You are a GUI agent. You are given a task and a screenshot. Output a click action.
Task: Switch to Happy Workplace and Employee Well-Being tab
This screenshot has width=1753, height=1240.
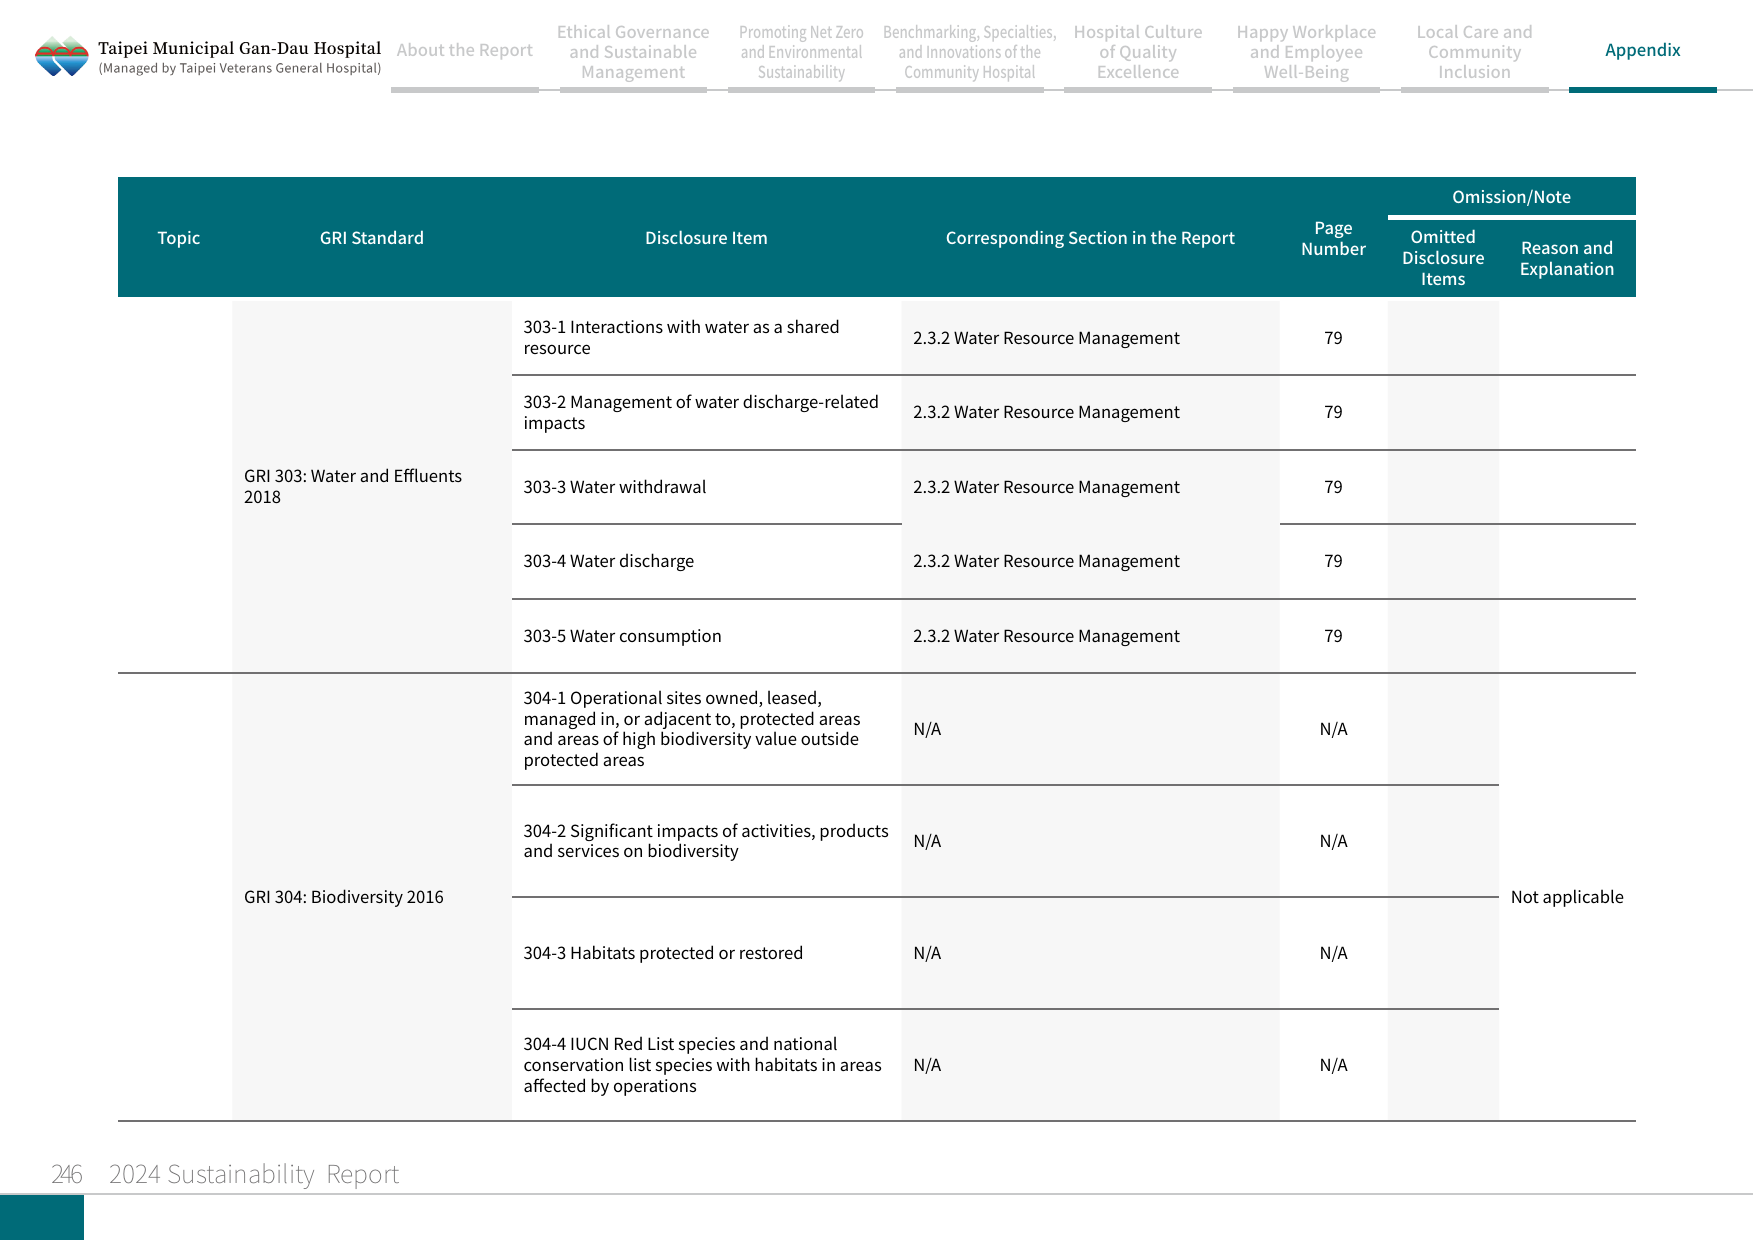1306,52
